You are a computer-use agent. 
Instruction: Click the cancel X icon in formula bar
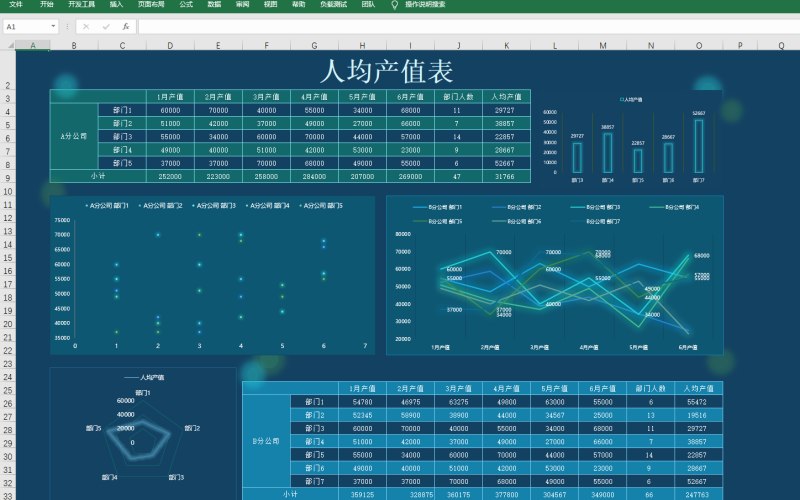coord(86,27)
